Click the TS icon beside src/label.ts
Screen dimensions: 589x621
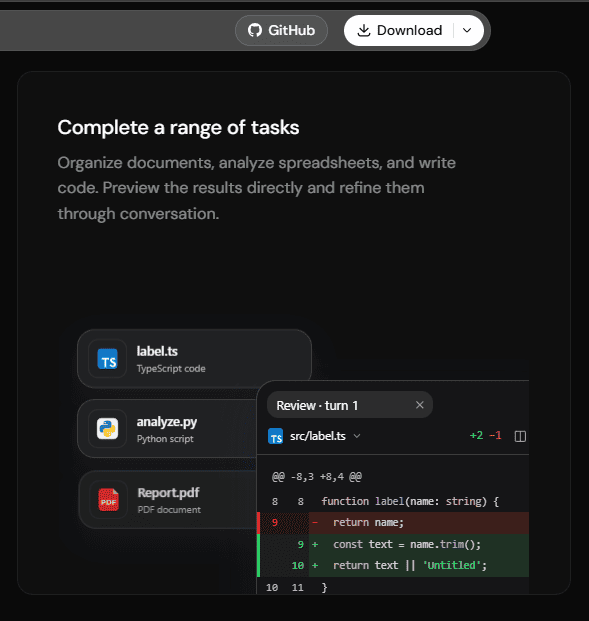click(276, 436)
